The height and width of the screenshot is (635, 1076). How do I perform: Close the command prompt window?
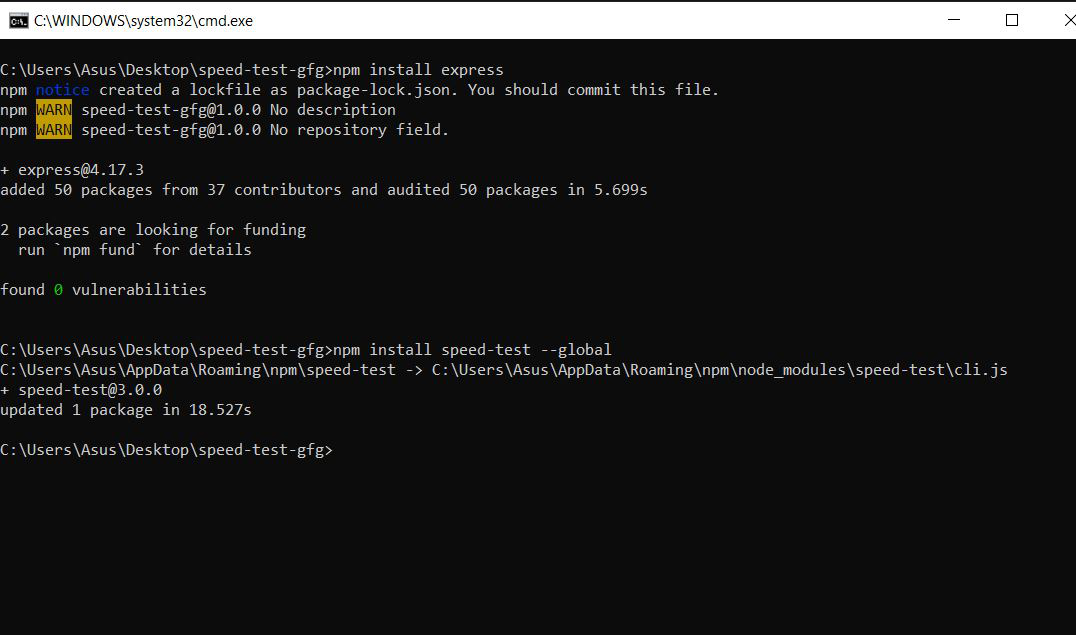1068,20
